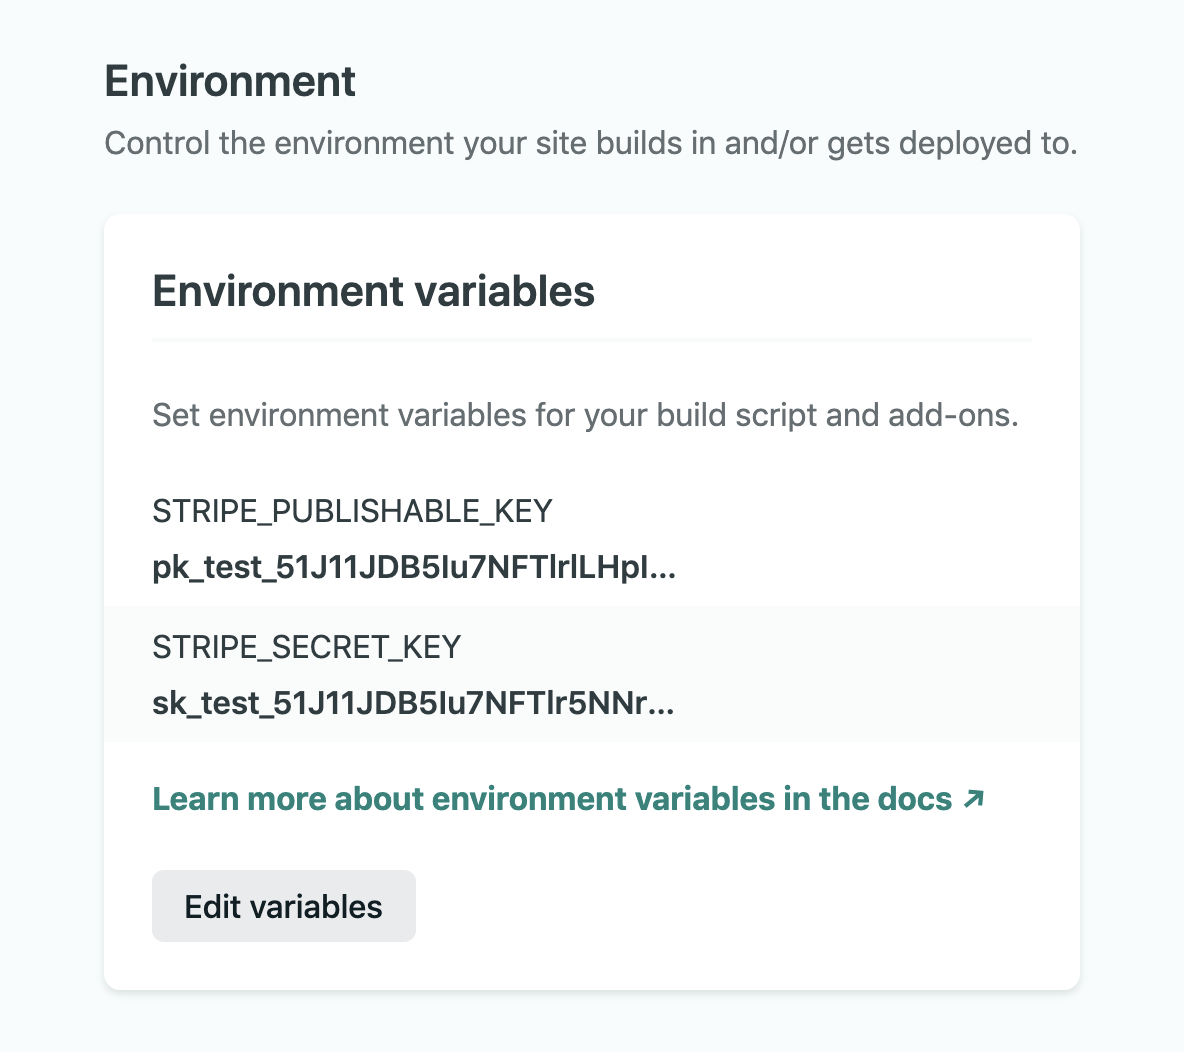
Task: Click the build script instruction text
Action: point(584,414)
